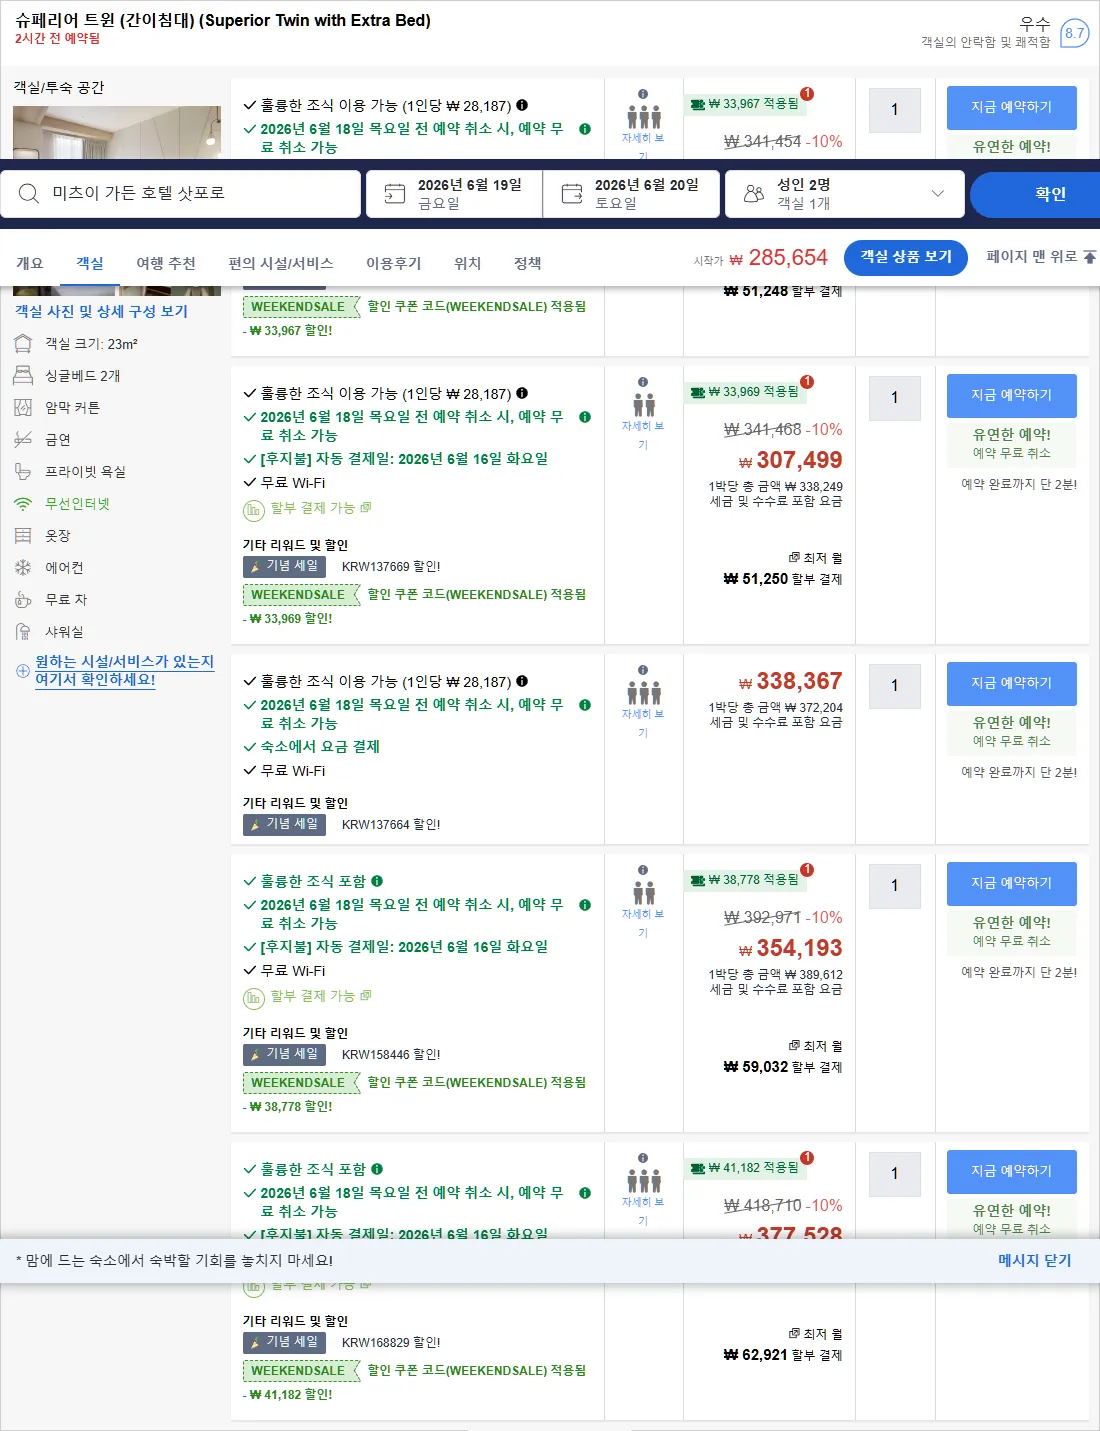Screen dimensions: 1100x1431
Task: Focus the hotel search field 미즈이 가든 호텔 삿포로
Action: (x=181, y=194)
